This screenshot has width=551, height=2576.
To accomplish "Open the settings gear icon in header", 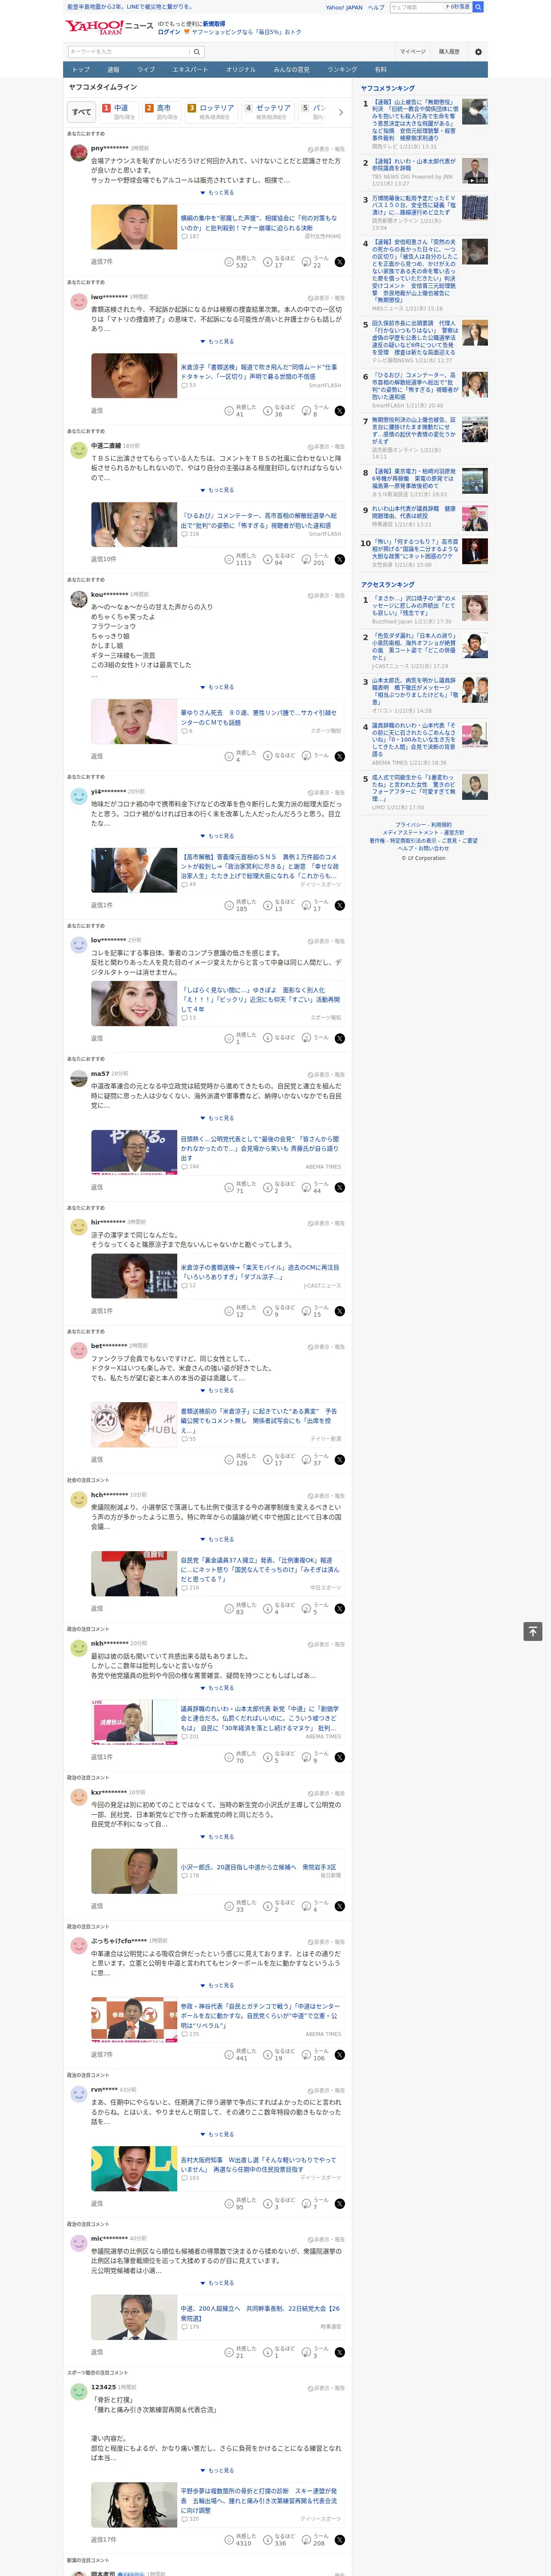I will coord(478,52).
